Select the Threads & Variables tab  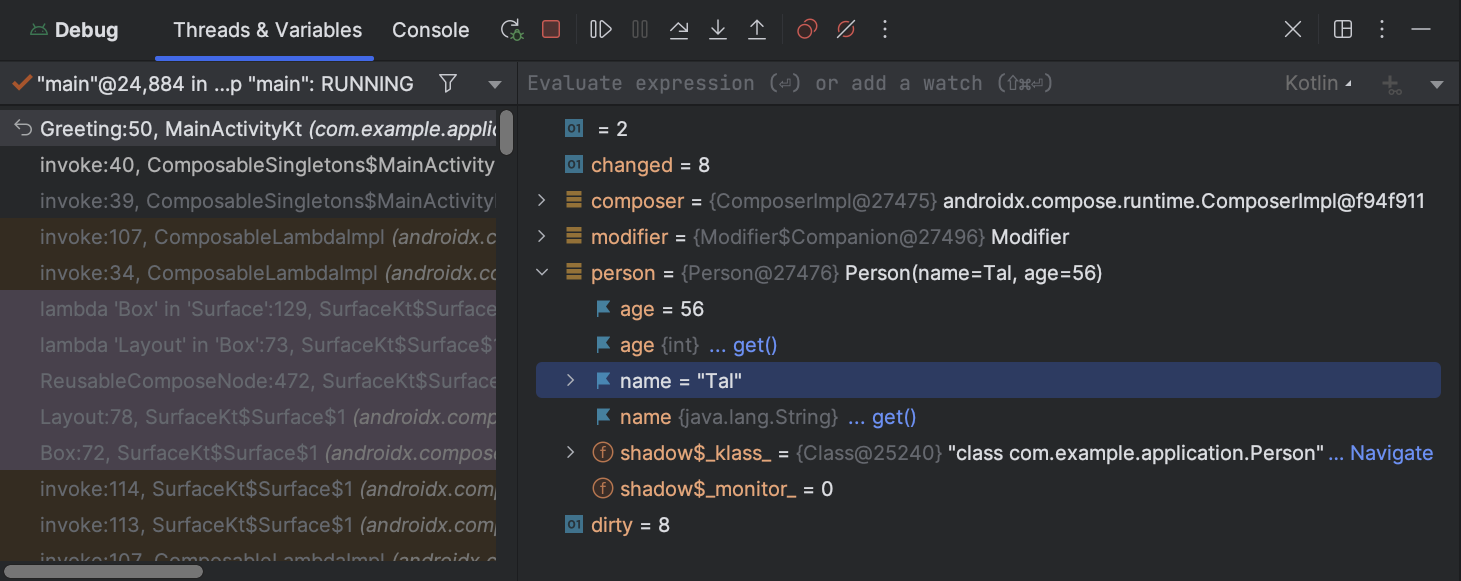tap(267, 30)
